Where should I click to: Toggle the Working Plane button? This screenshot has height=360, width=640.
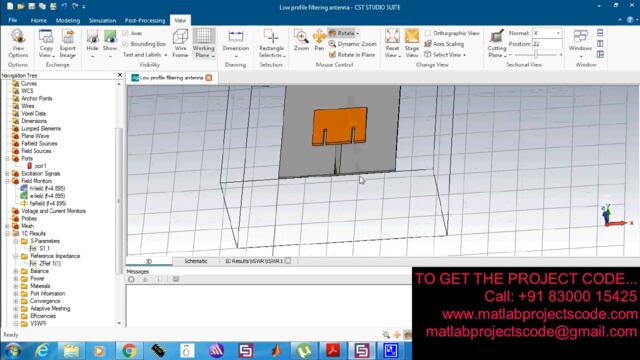(x=204, y=43)
